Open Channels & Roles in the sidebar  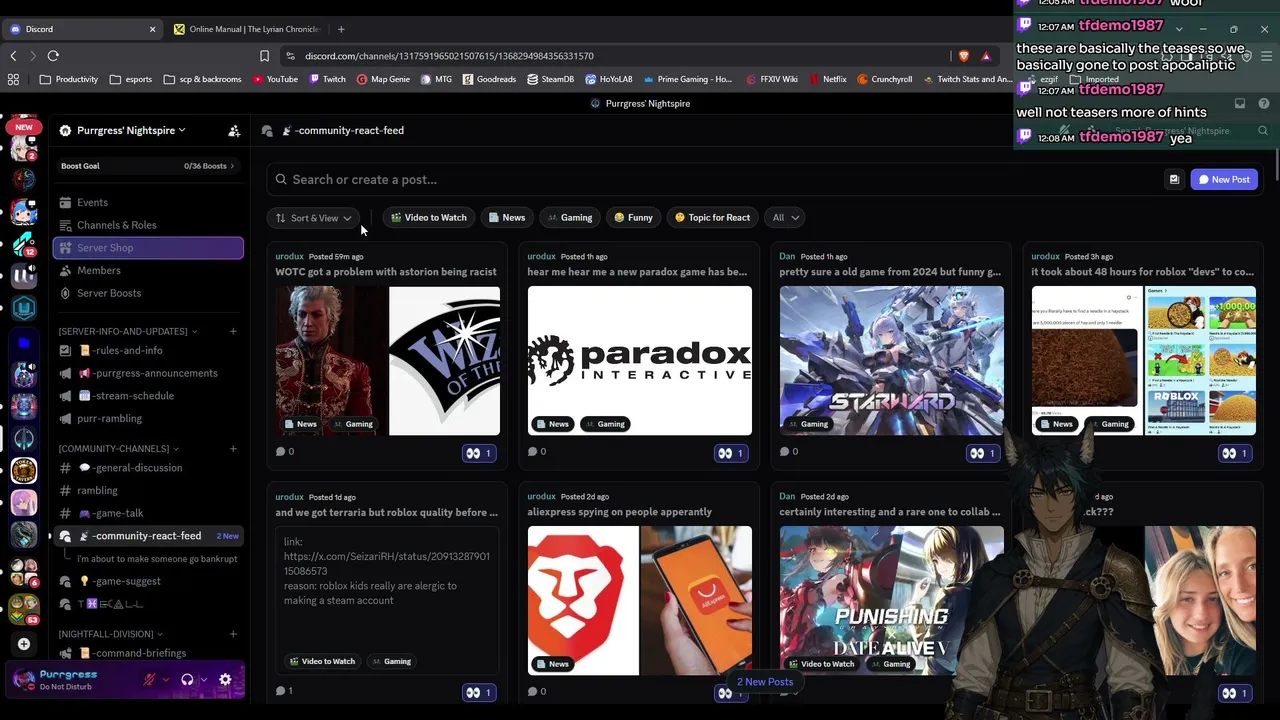point(148,225)
